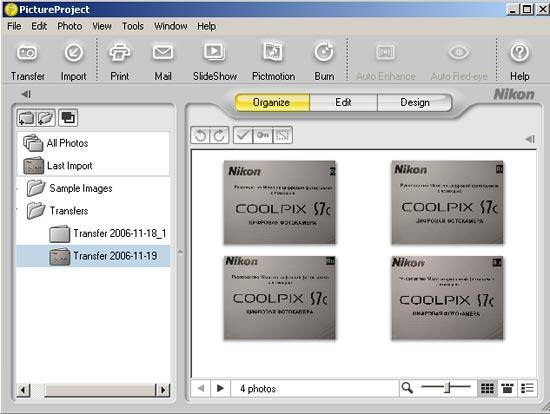Start a SlideShow from the toolbar
Screen dimensions: 550x414
click(x=214, y=61)
